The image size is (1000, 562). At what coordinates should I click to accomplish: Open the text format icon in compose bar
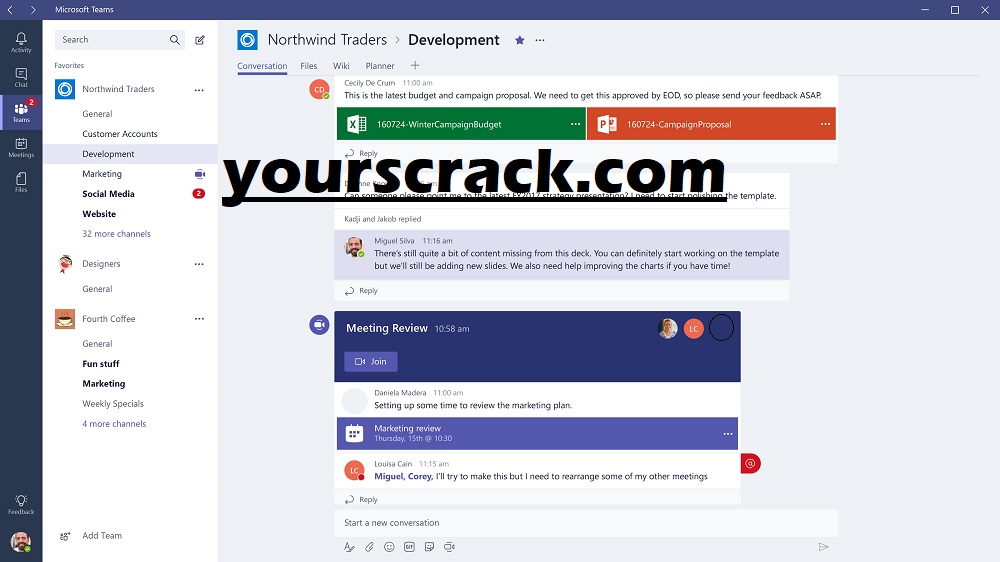pos(349,547)
